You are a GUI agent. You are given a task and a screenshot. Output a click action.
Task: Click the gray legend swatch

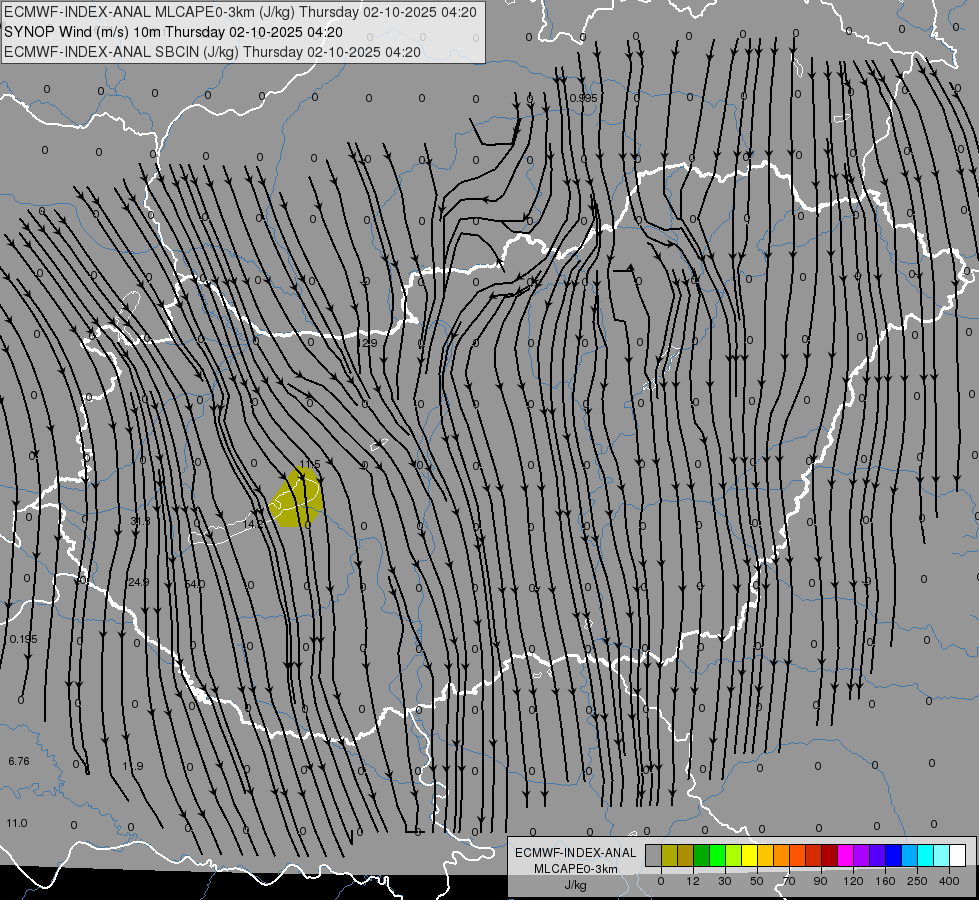tap(654, 855)
